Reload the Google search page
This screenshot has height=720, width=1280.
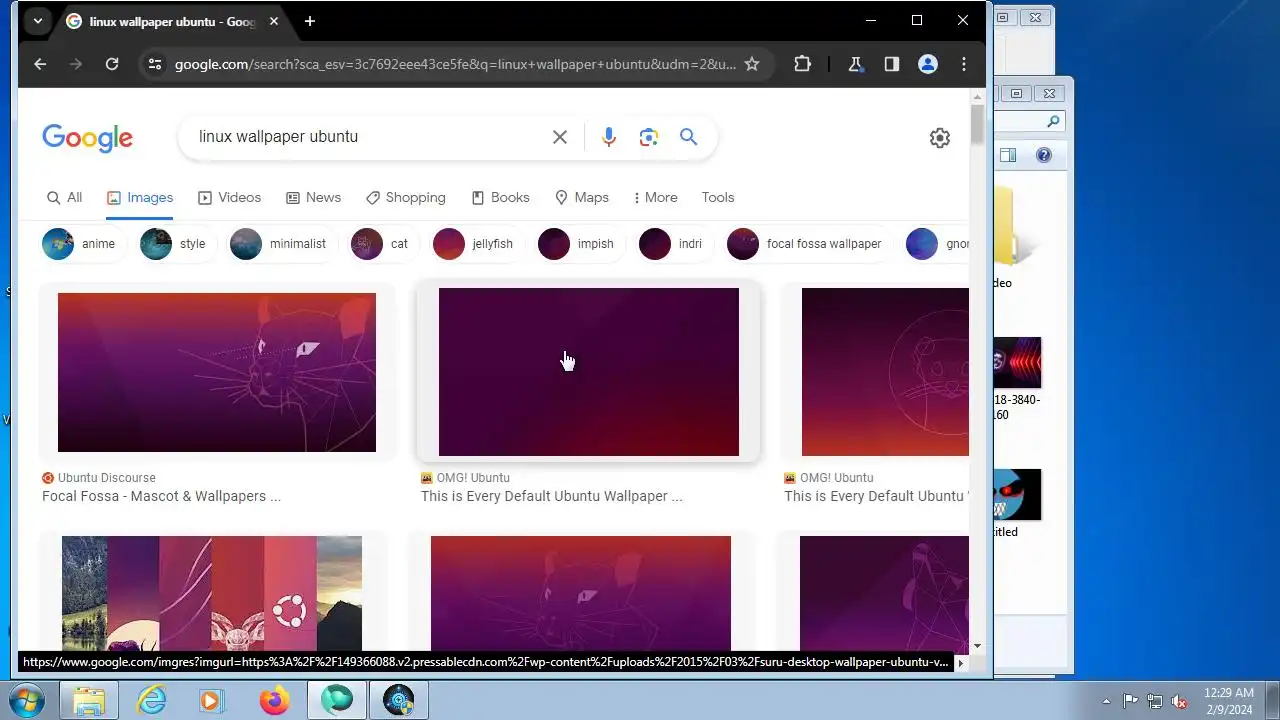(112, 64)
